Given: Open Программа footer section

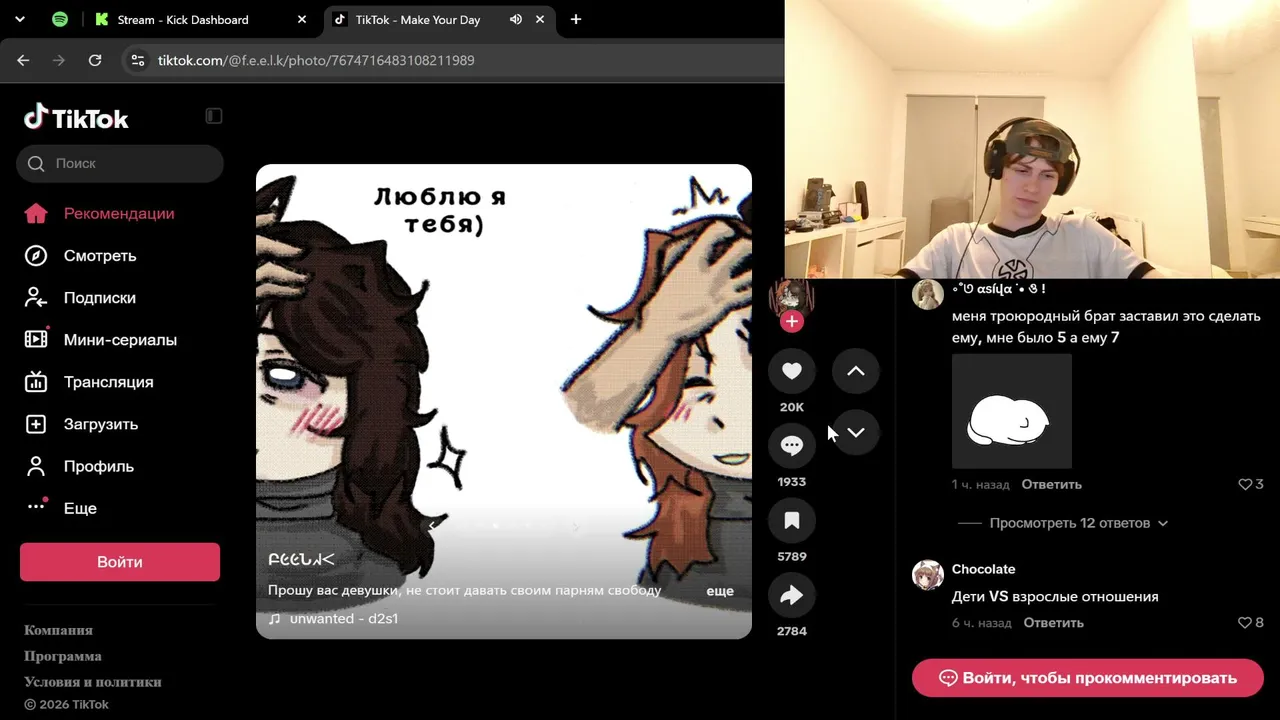Looking at the screenshot, I should (x=63, y=656).
